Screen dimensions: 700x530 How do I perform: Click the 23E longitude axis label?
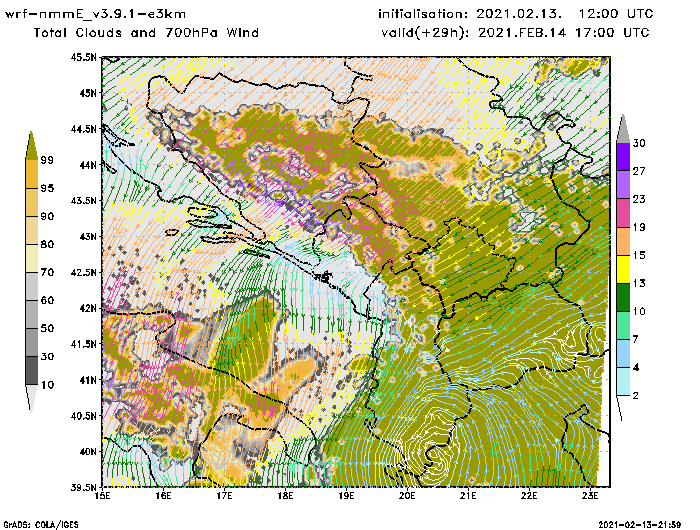(x=590, y=496)
